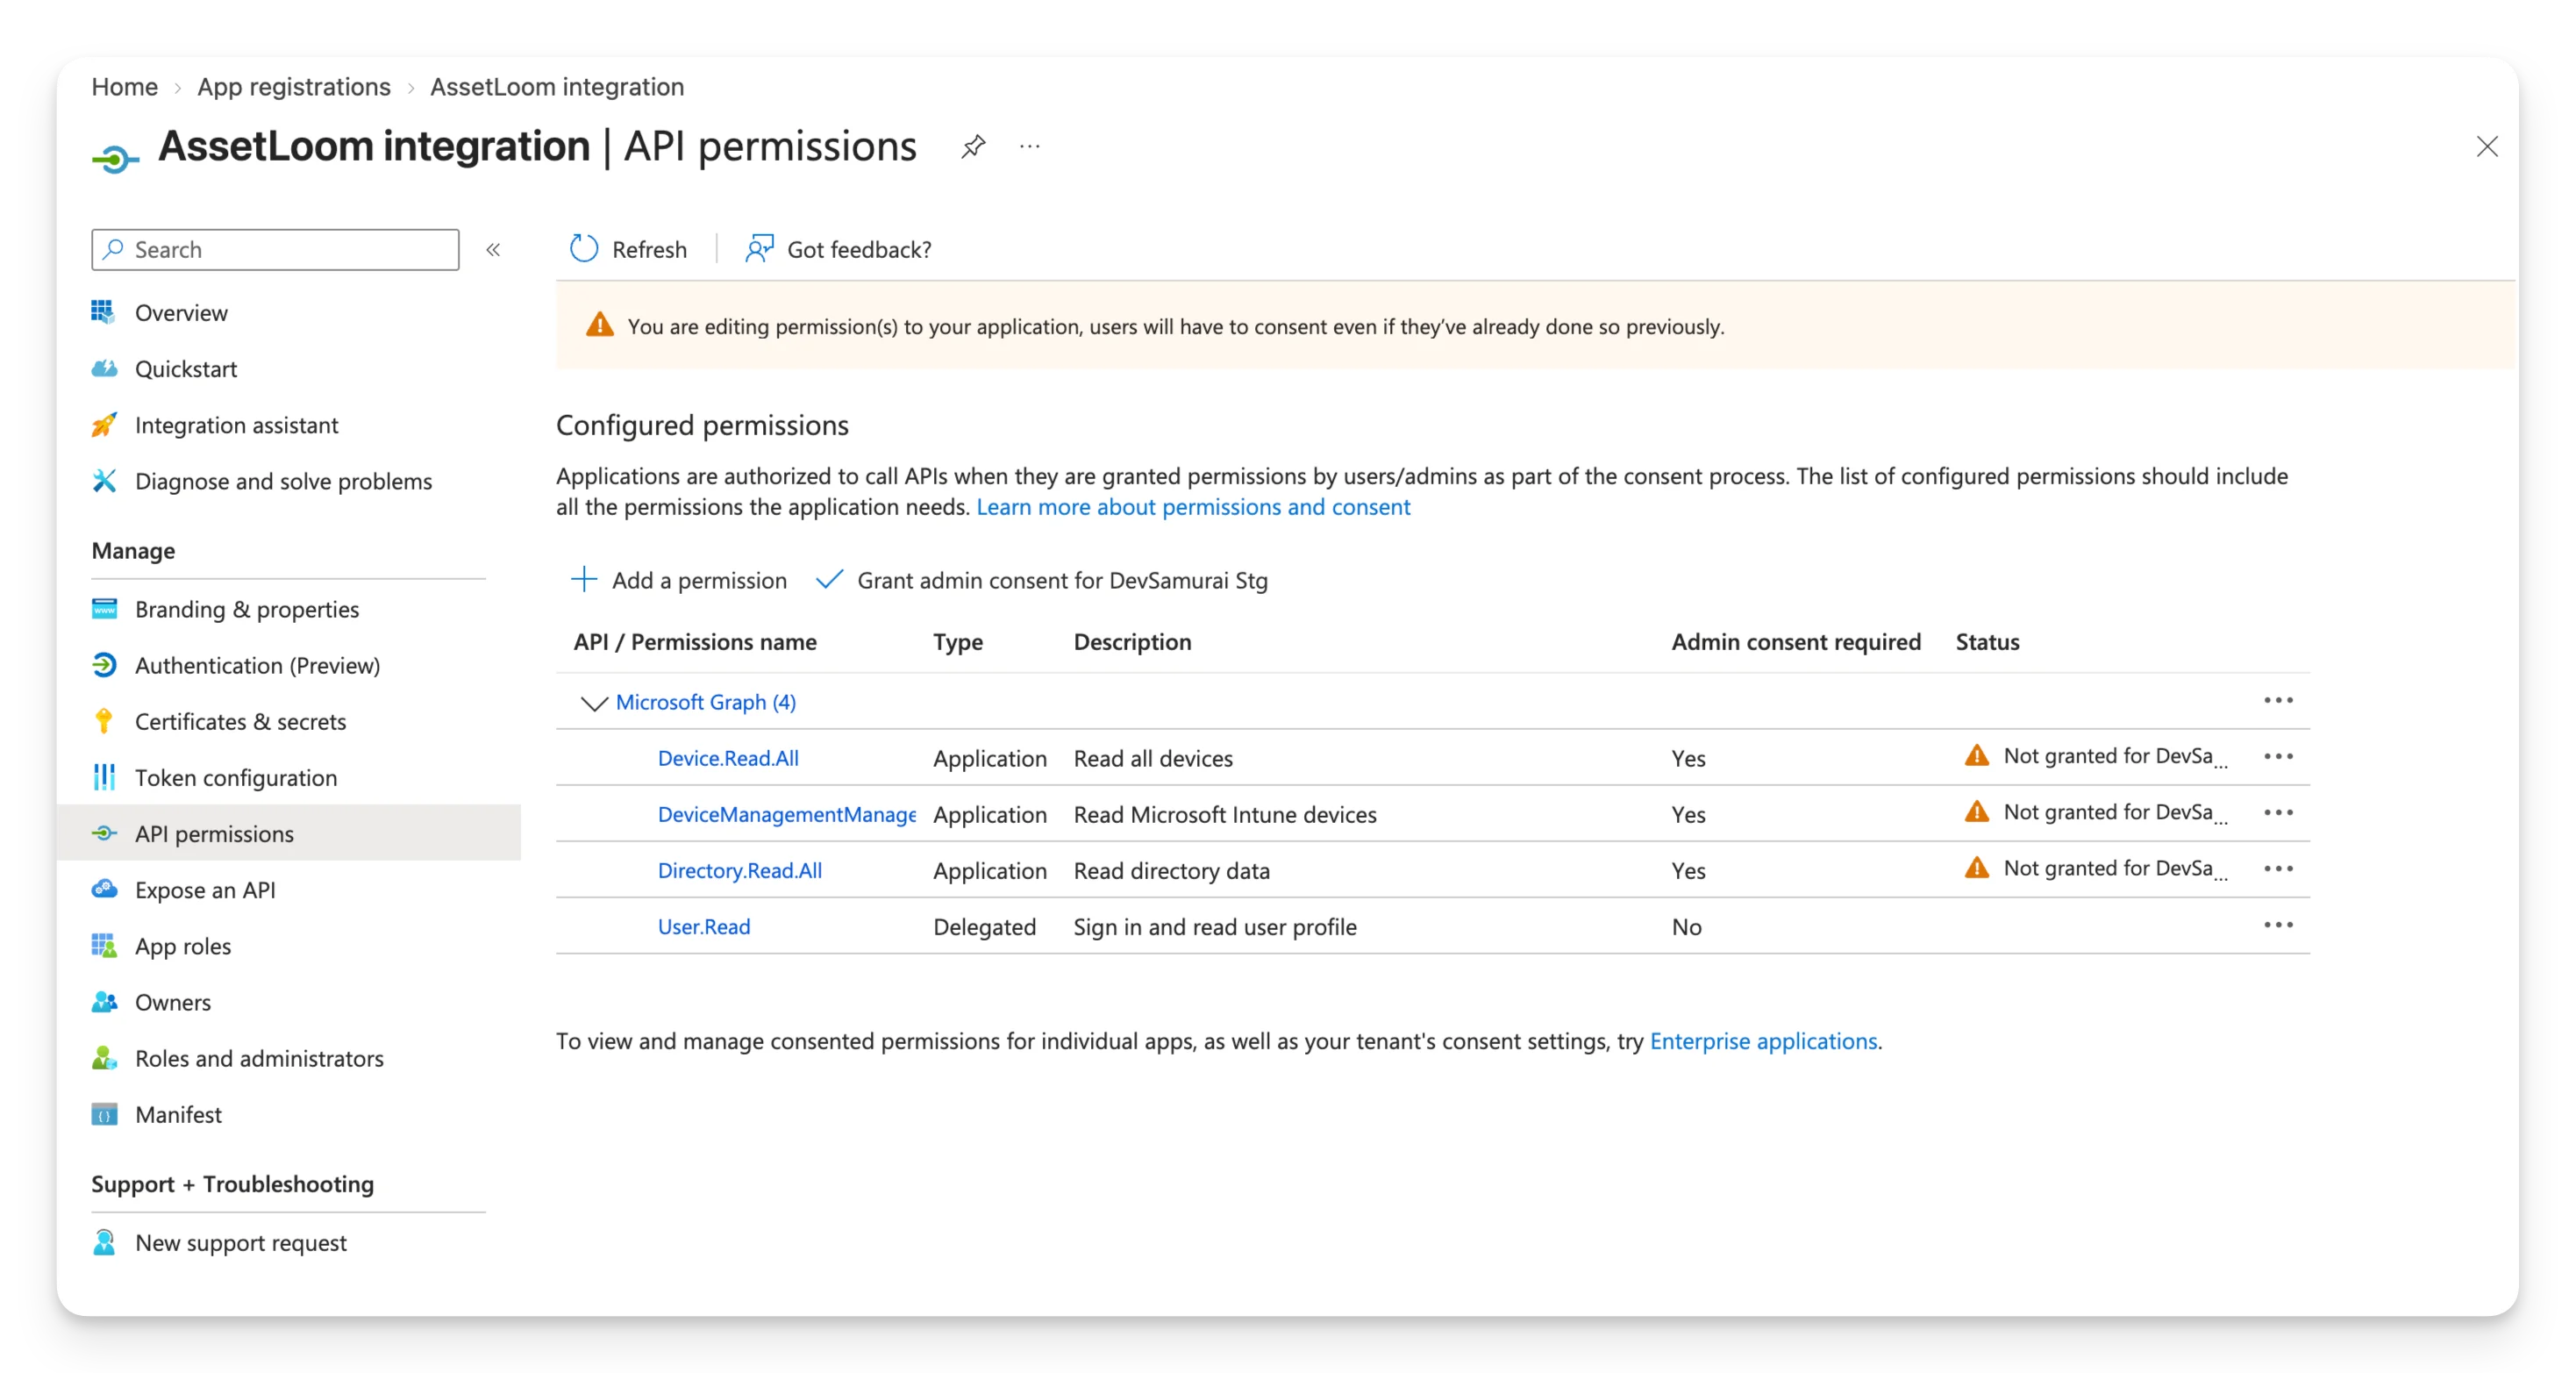Grant admin consent for DevSamurai Stg
The width and height of the screenshot is (2576, 1373).
(x=1042, y=580)
